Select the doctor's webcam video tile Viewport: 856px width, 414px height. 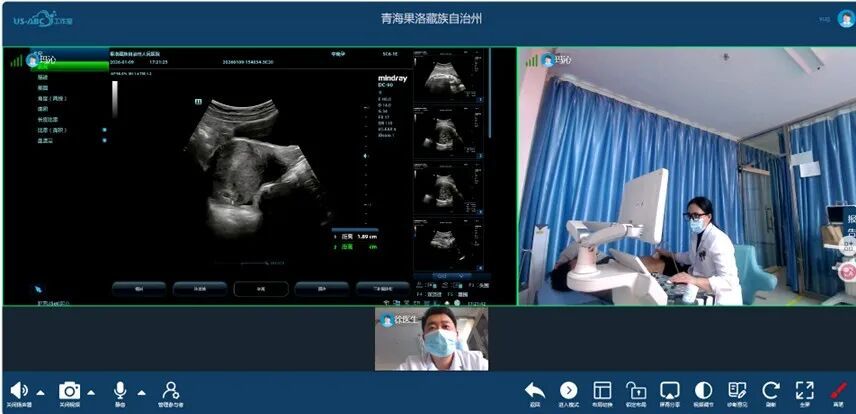click(x=431, y=339)
